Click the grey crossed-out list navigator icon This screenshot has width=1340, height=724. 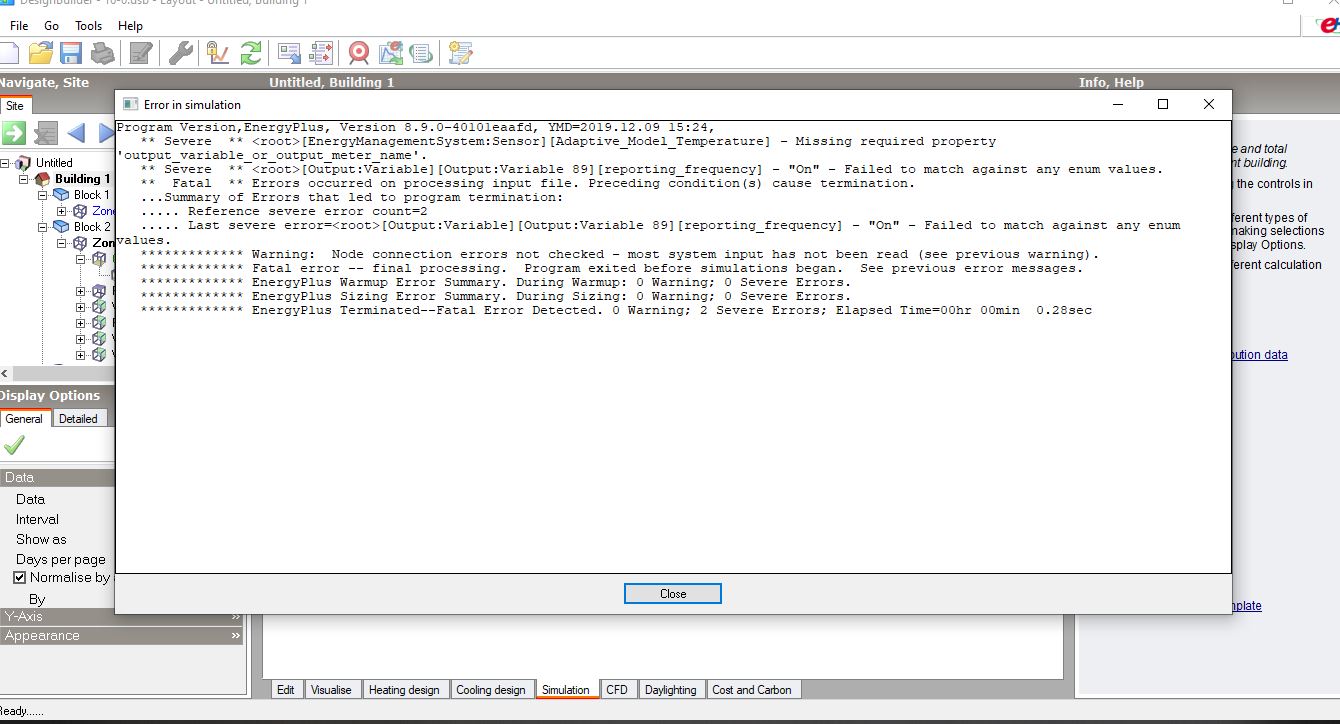coord(45,133)
